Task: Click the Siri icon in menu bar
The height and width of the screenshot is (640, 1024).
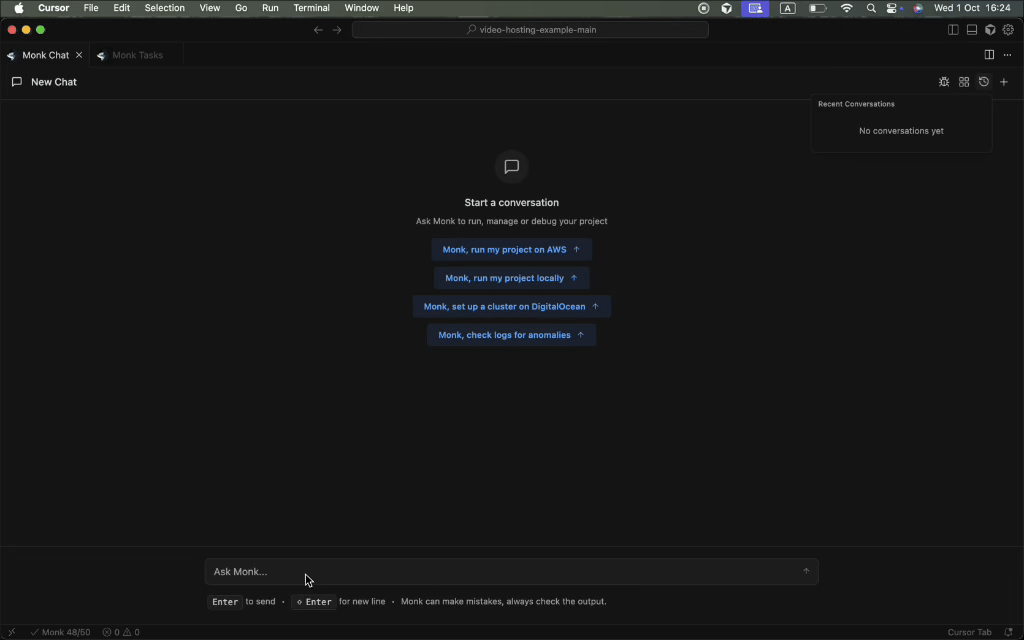Action: (918, 8)
